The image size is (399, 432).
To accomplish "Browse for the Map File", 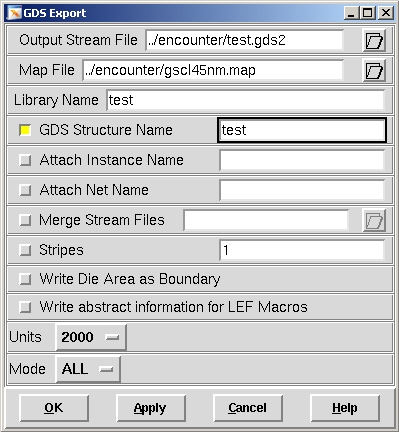I will coord(374,70).
